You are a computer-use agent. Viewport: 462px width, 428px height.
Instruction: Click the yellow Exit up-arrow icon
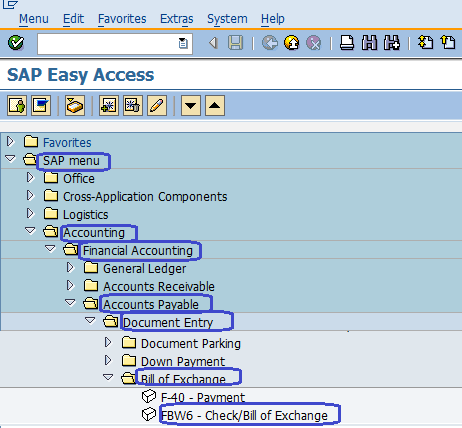pos(292,43)
